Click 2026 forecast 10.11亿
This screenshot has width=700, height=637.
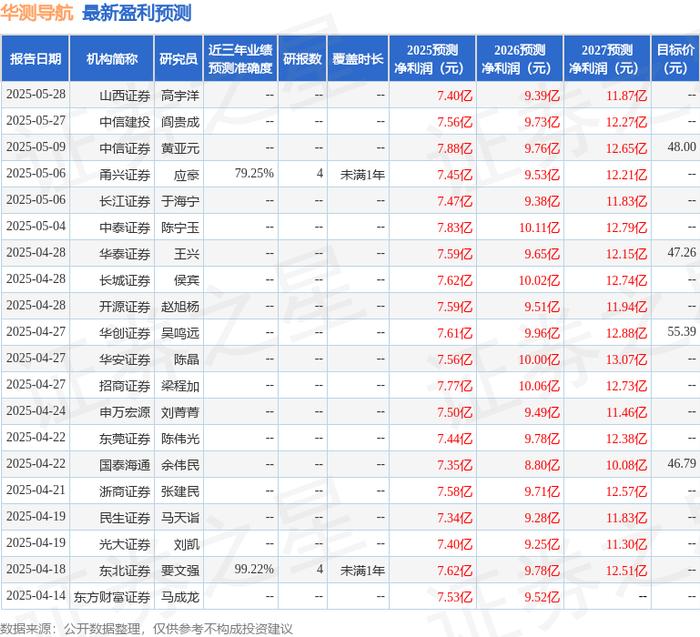[x=539, y=228]
